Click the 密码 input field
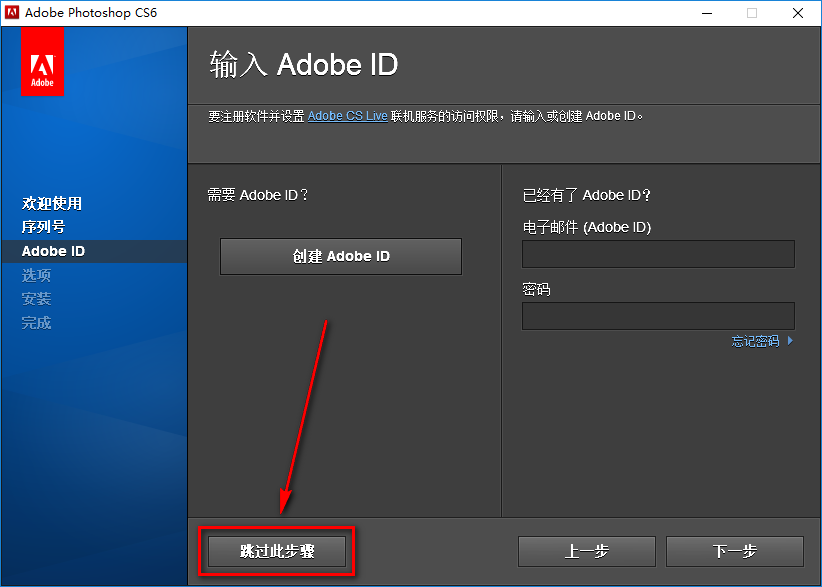The width and height of the screenshot is (822, 587). (657, 316)
